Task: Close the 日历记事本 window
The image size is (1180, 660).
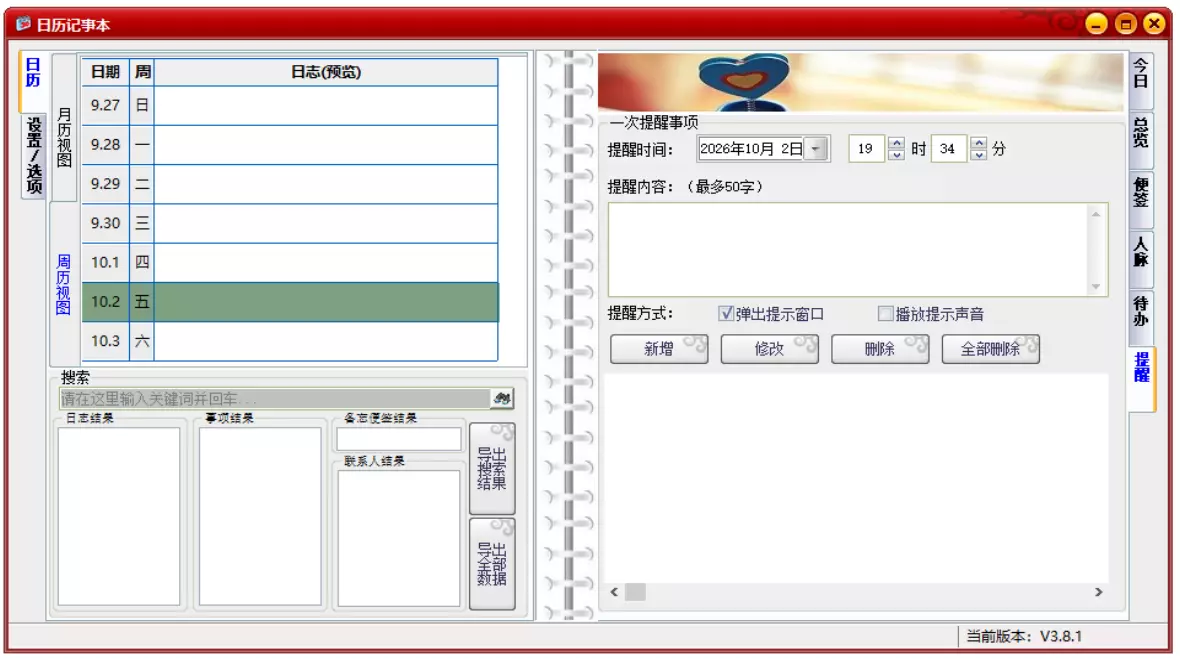Action: [x=1154, y=24]
